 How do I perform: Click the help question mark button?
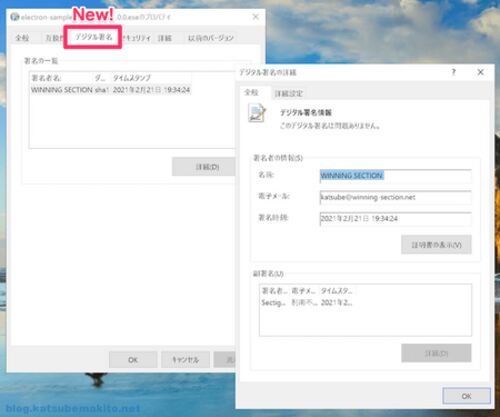point(453,72)
